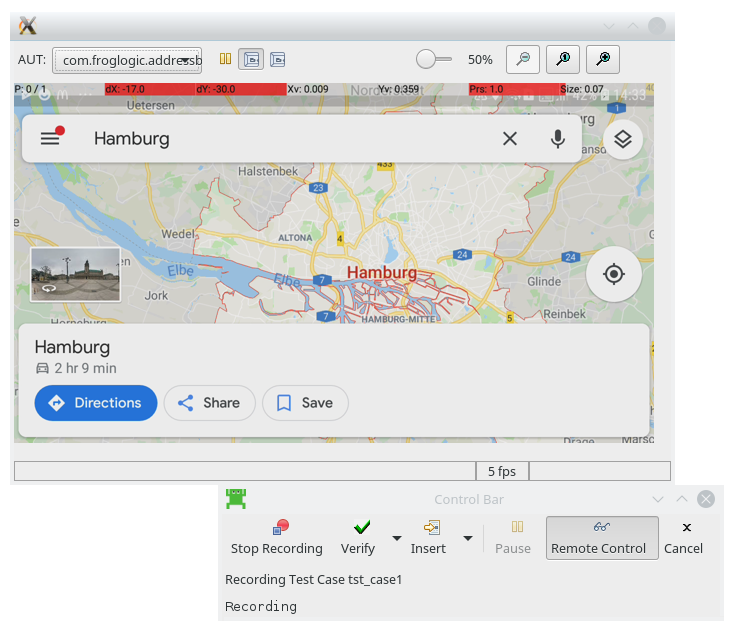736x631 pixels.
Task: Expand the Verify dropdown arrow
Action: 397,539
